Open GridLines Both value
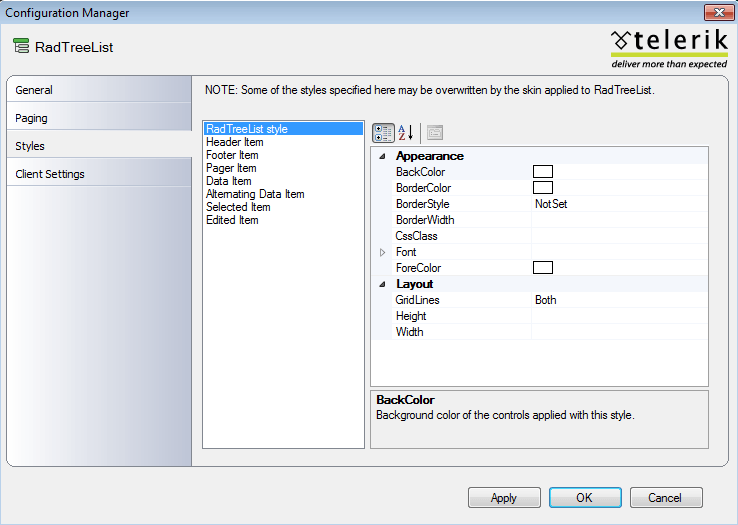The height and width of the screenshot is (525, 738). (x=619, y=300)
